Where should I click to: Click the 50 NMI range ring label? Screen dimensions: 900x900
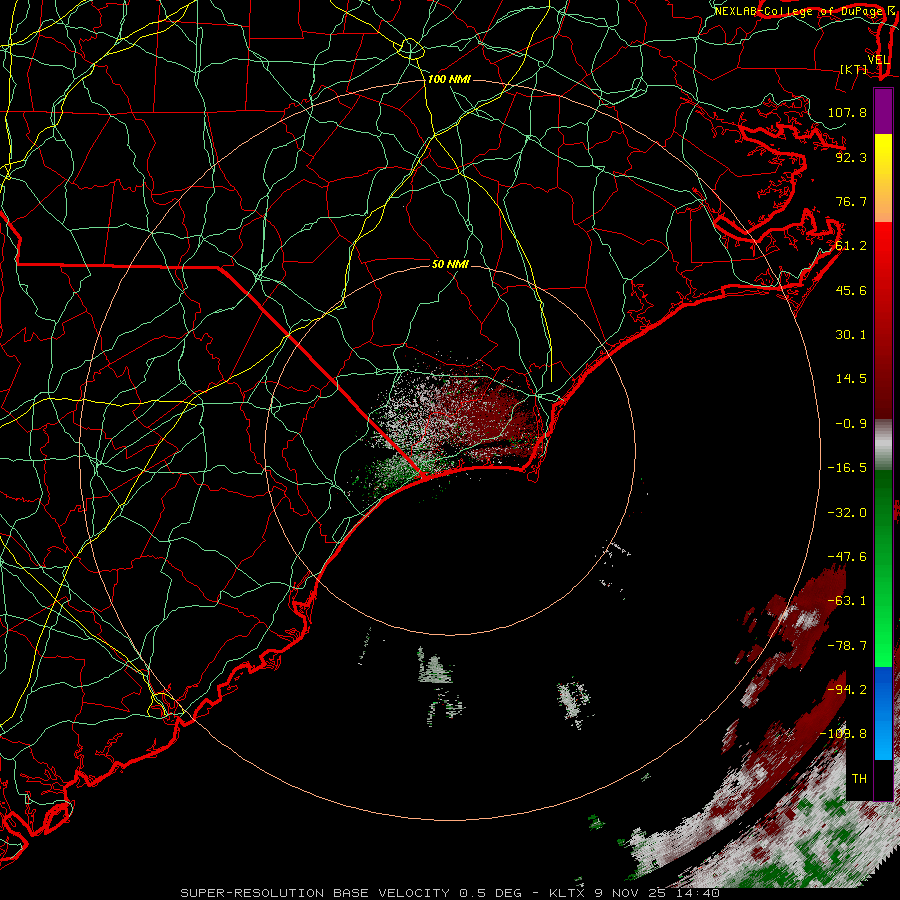pos(450,264)
